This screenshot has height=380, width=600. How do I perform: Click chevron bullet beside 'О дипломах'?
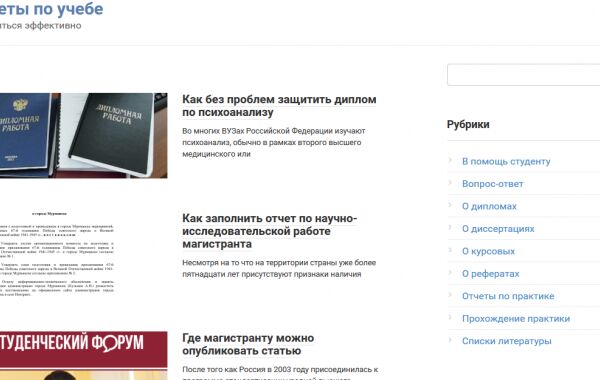(450, 205)
